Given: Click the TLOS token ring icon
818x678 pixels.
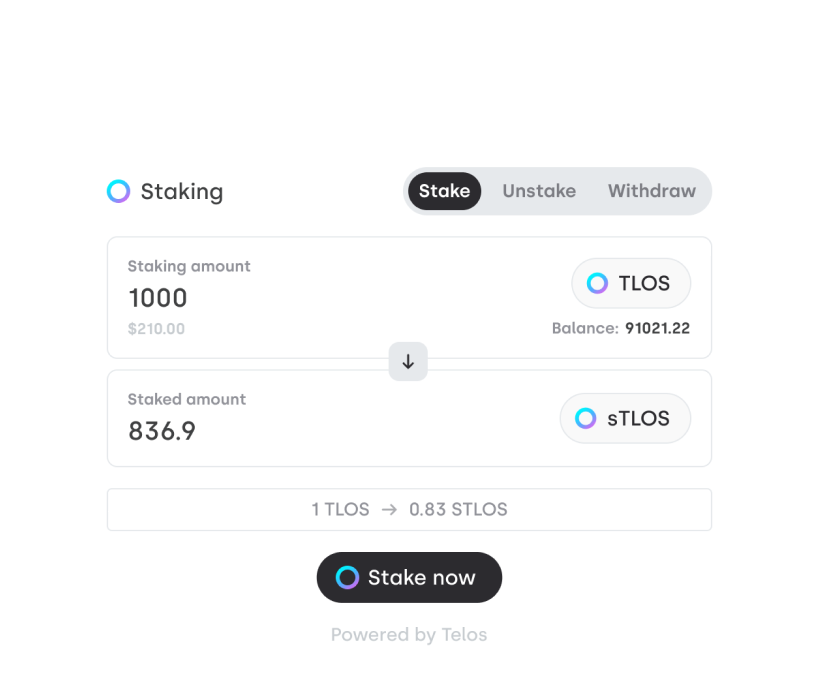Looking at the screenshot, I should (x=597, y=283).
